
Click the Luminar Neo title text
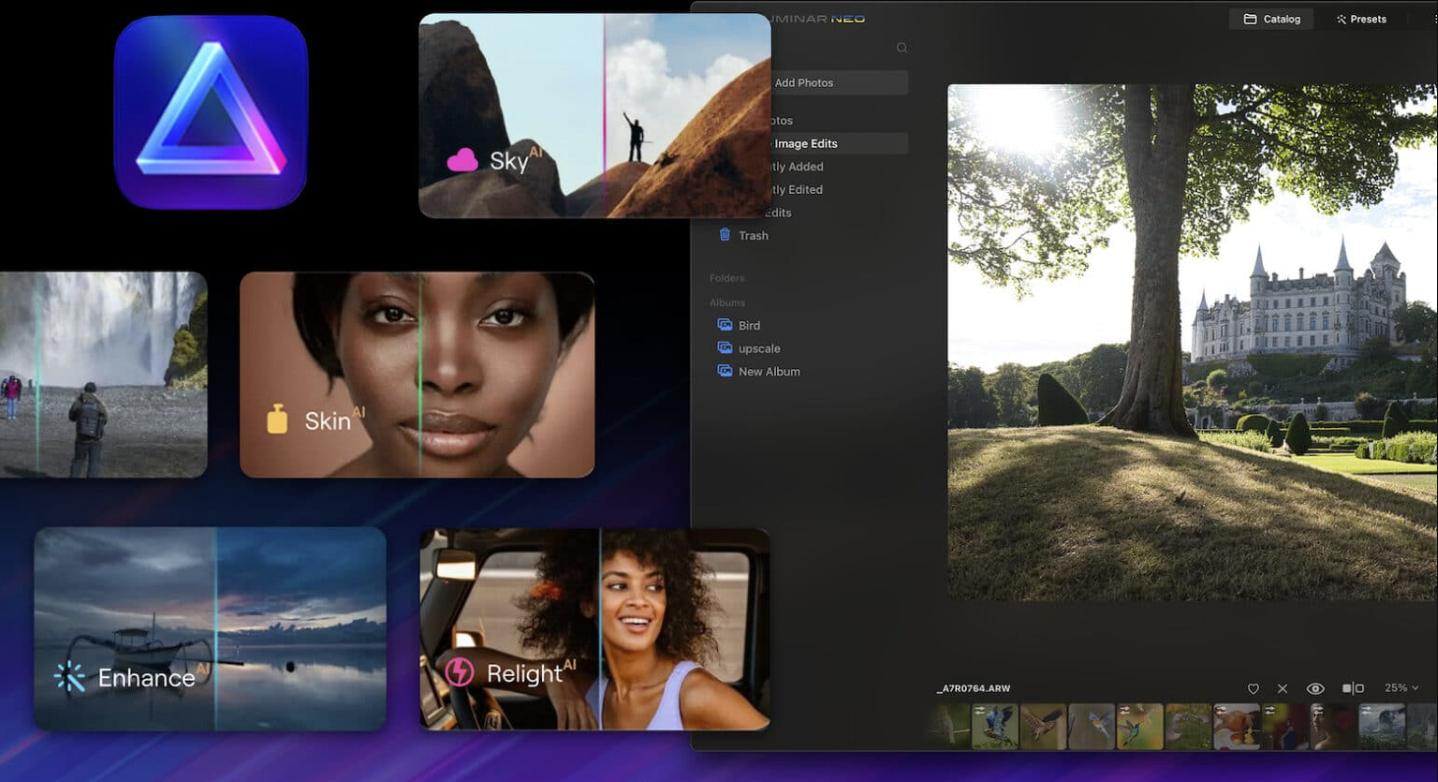pos(818,19)
